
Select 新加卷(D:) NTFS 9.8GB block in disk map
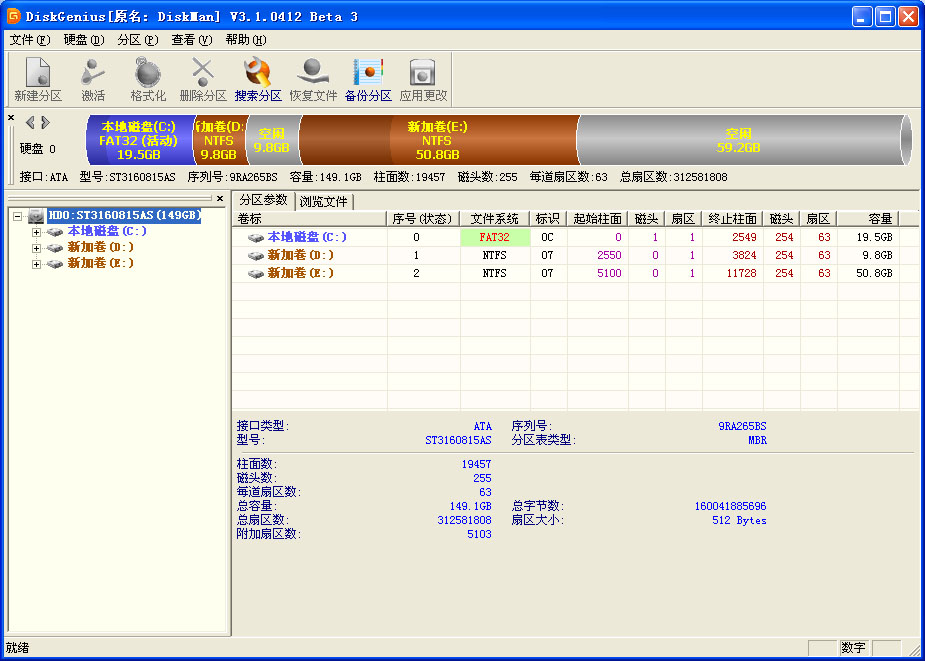(219, 140)
